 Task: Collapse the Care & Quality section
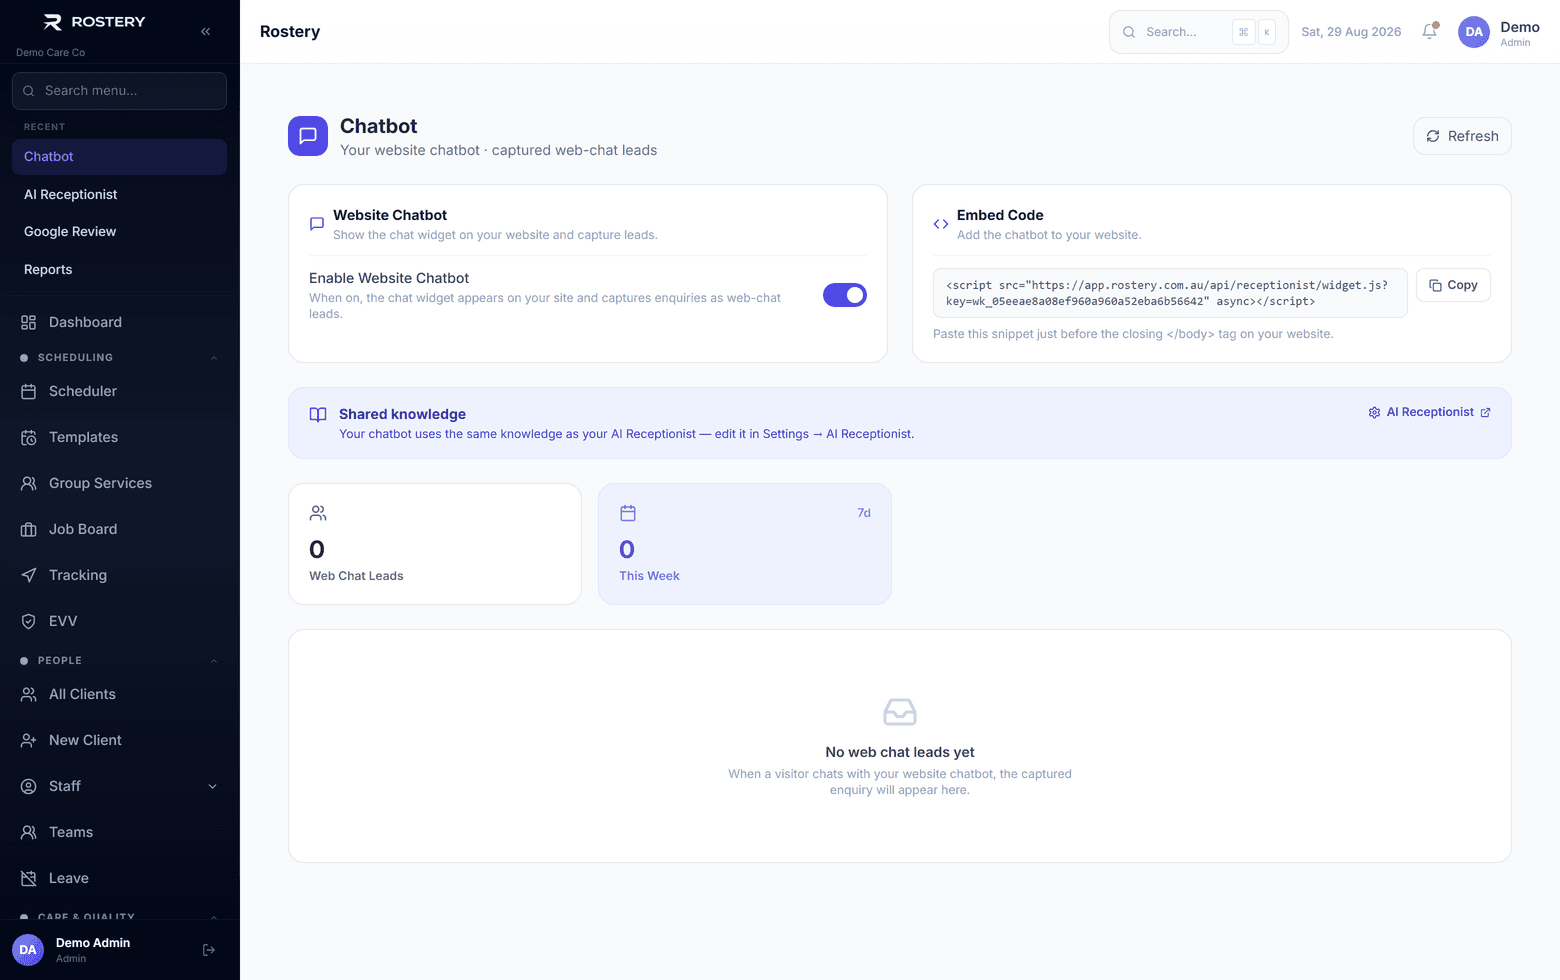pyautogui.click(x=213, y=917)
